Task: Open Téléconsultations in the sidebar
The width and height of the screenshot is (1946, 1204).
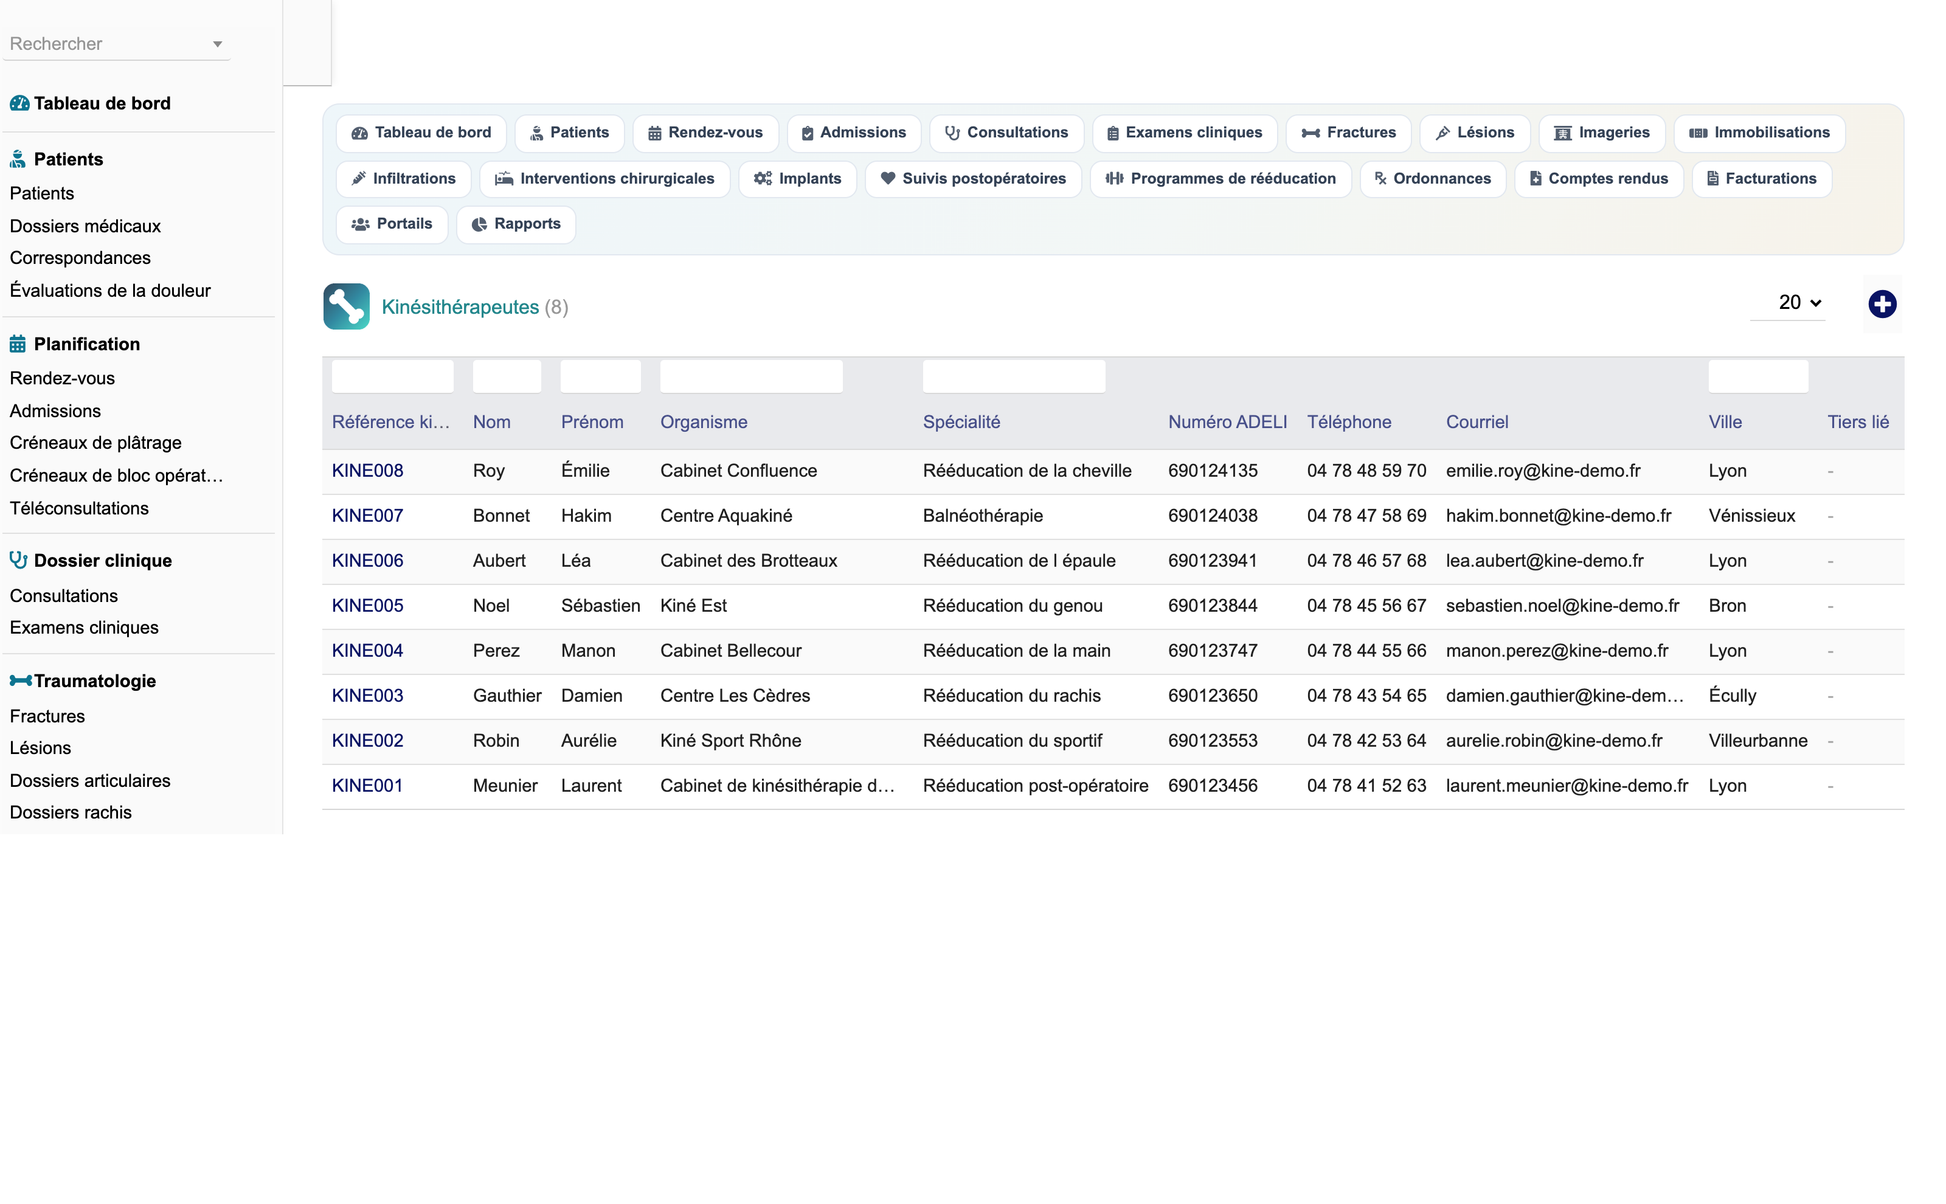Action: pyautogui.click(x=79, y=508)
